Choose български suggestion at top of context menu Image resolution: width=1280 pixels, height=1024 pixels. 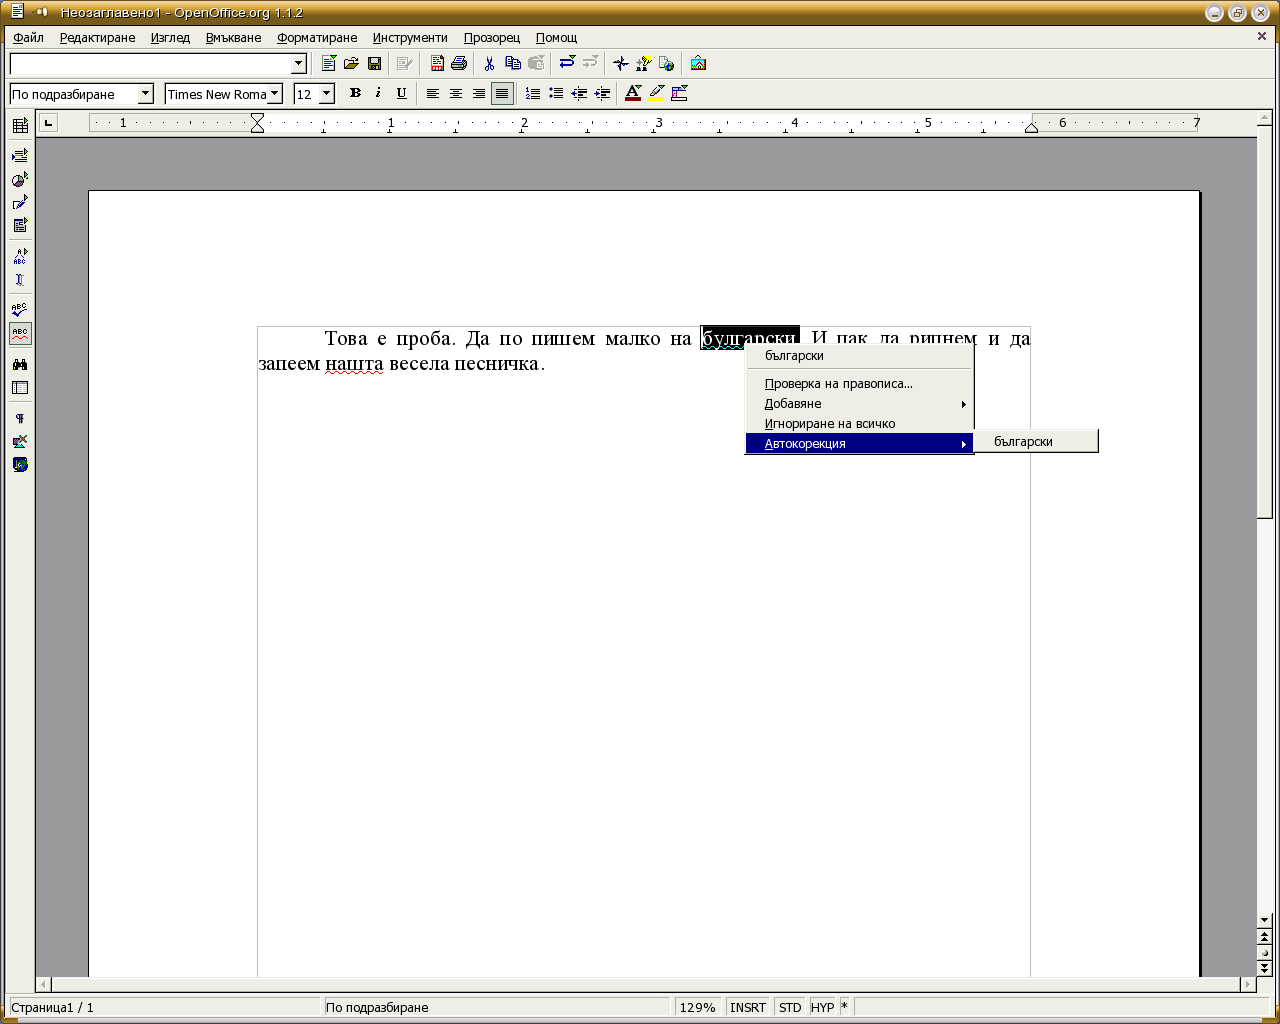(860, 356)
